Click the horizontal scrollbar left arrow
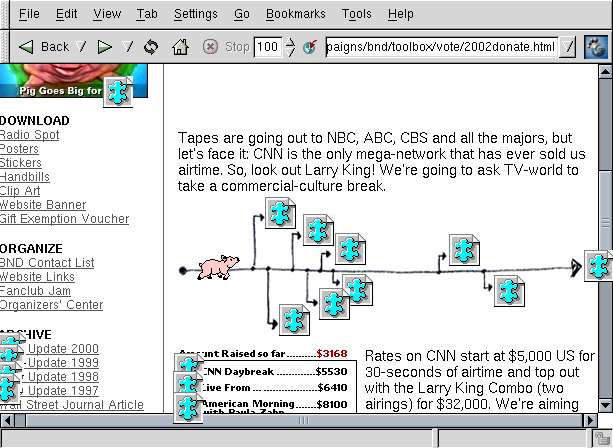 pyautogui.click(x=7, y=421)
